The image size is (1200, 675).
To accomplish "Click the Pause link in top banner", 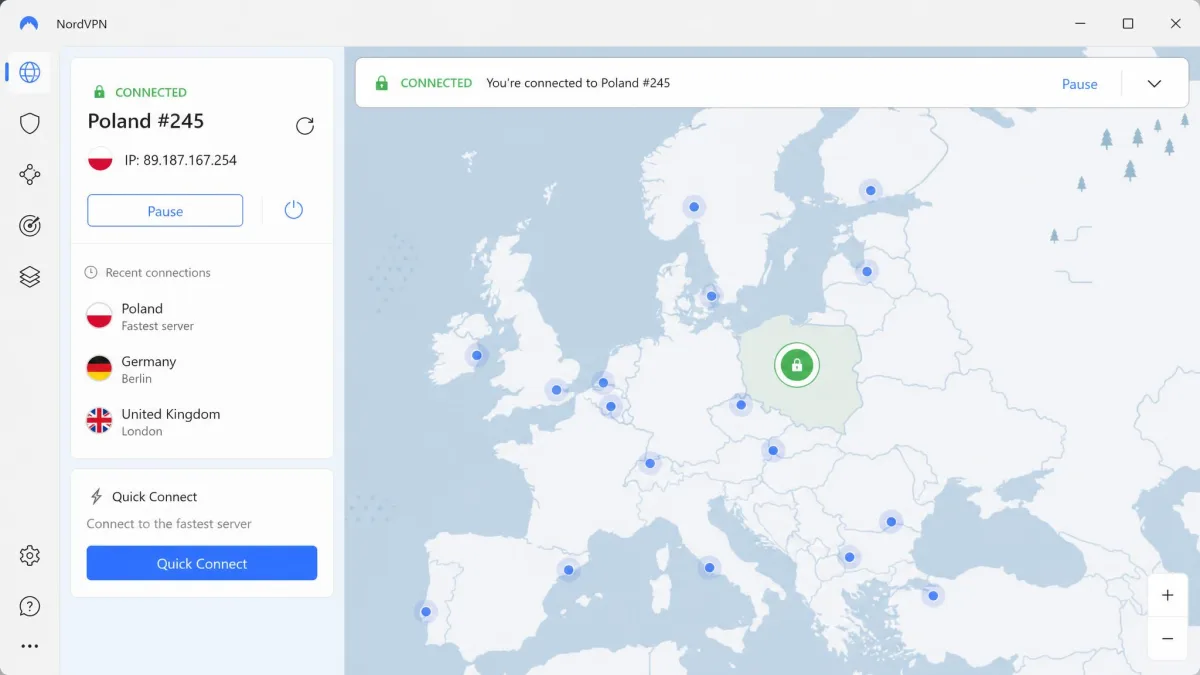I will point(1080,84).
